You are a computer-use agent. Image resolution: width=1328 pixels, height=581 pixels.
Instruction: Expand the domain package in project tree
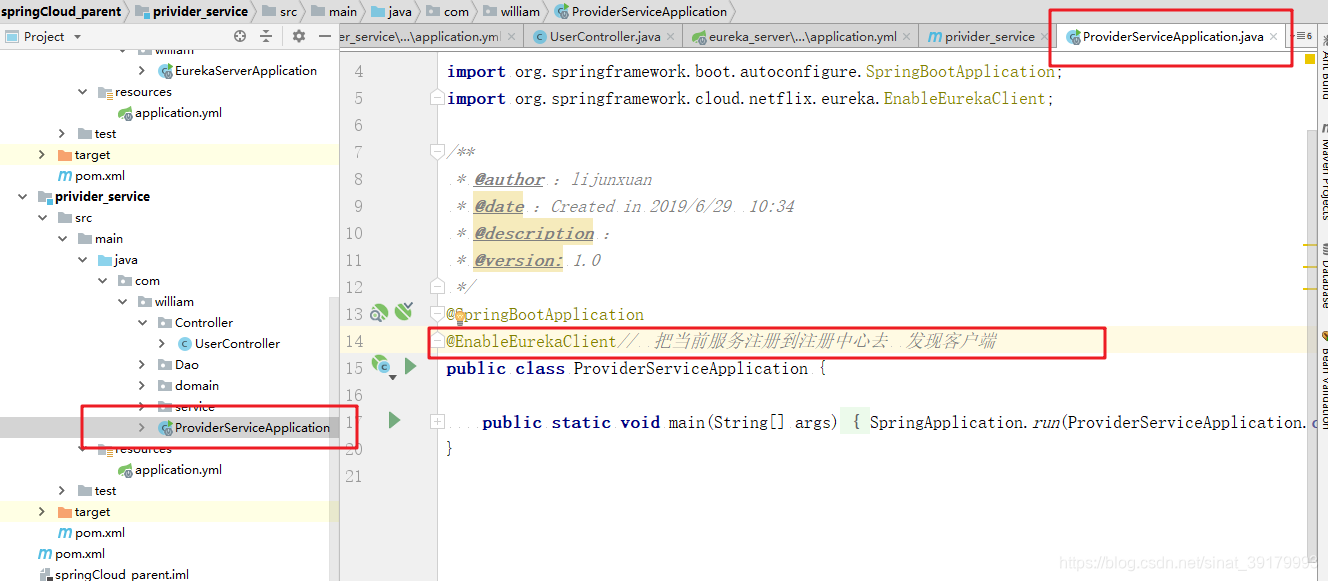tap(142, 385)
